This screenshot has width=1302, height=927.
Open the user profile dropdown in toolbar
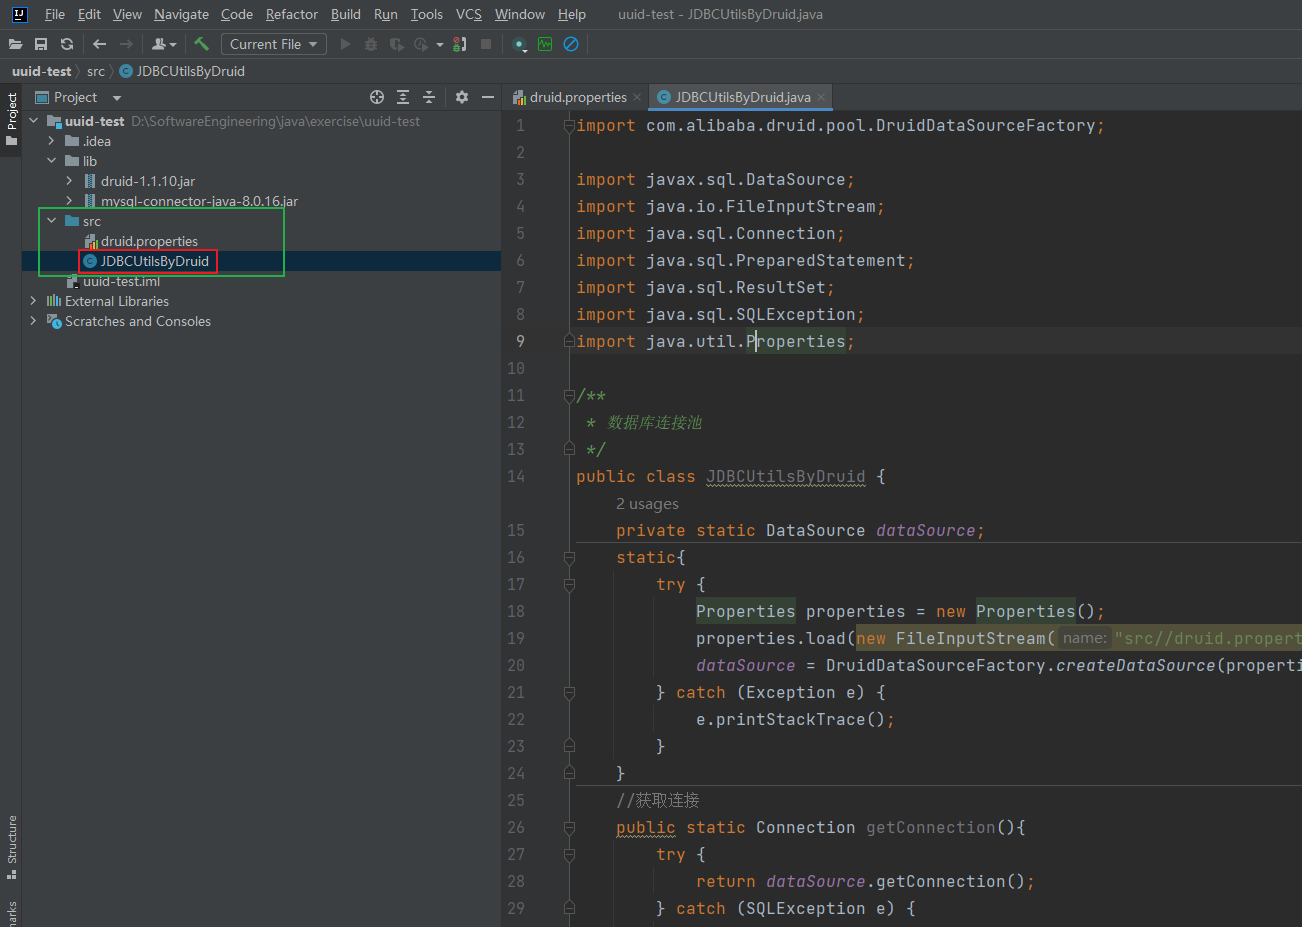[163, 44]
